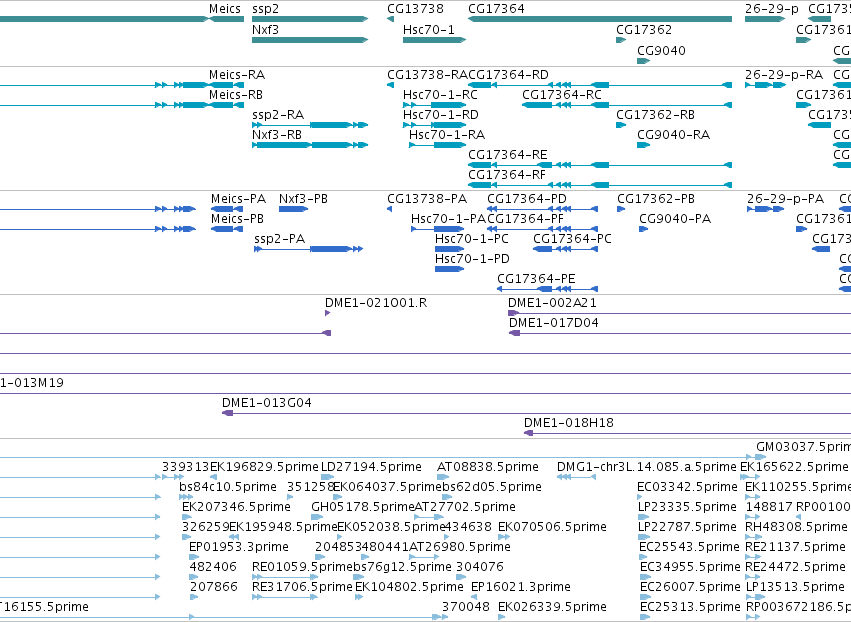Click the EC03342.5prime EST label
The image size is (851, 622).
click(687, 487)
